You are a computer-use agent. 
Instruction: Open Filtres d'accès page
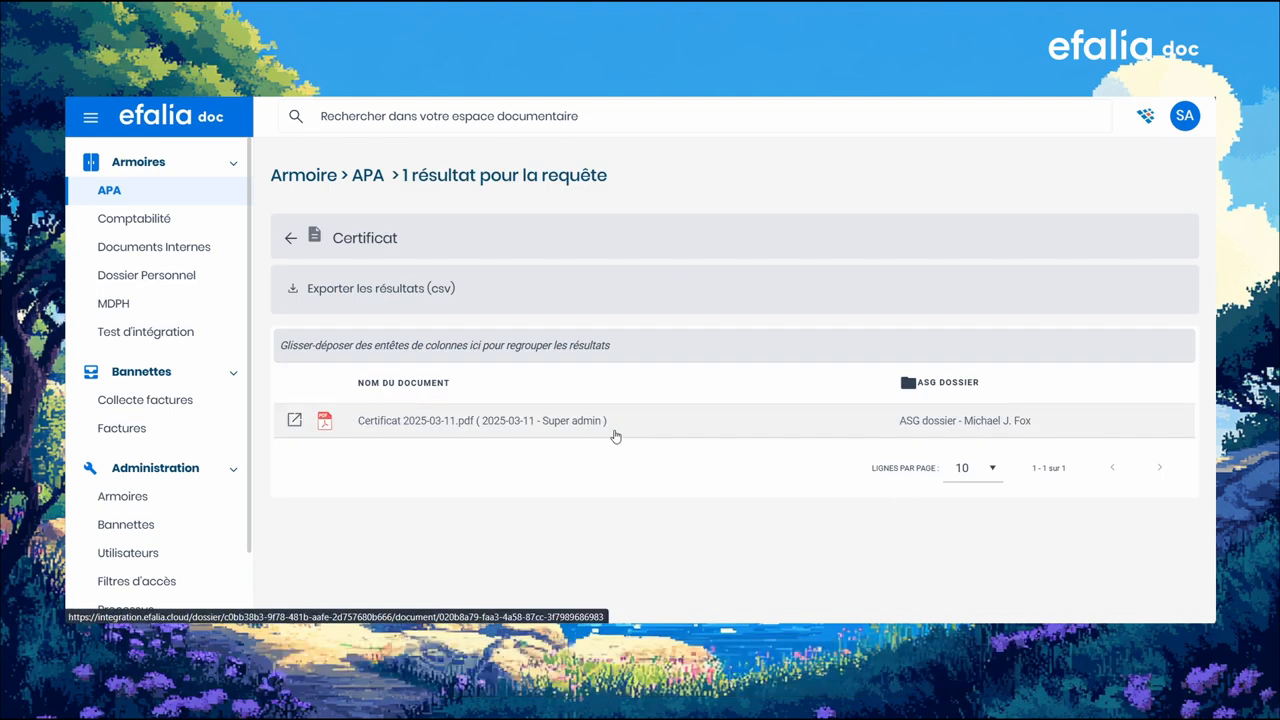[x=137, y=581]
